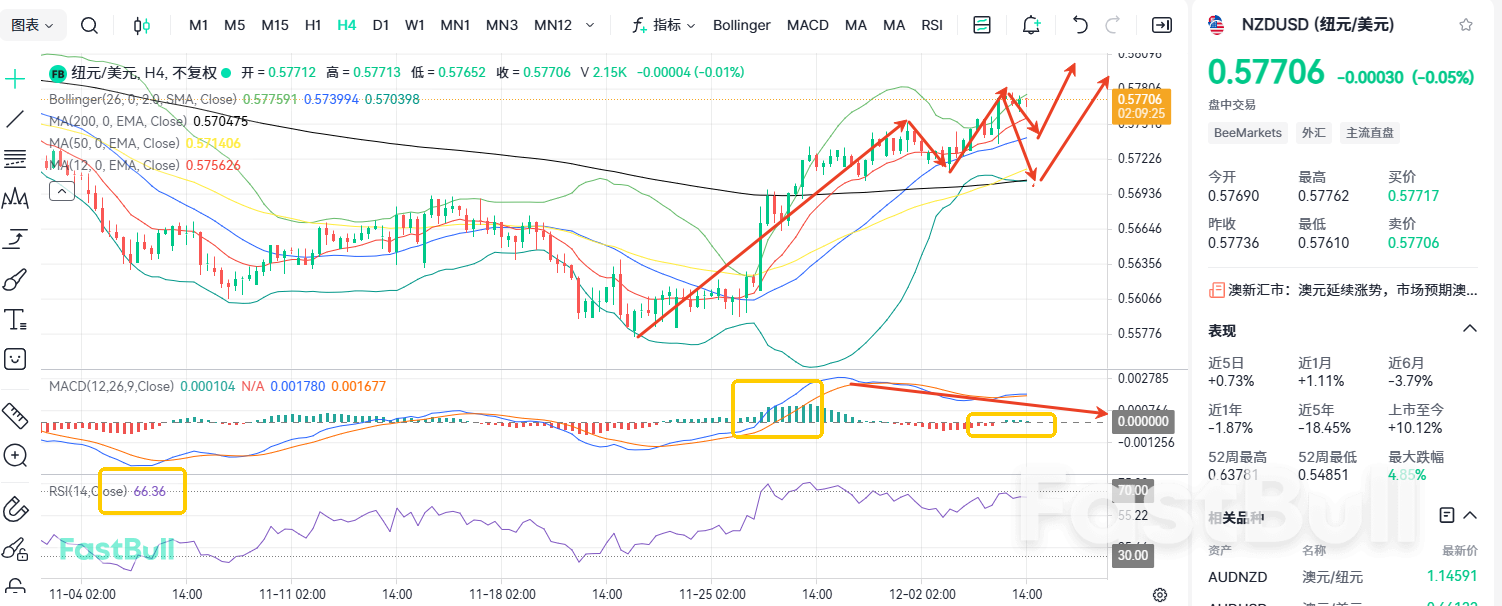Screen dimensions: 1502x606
Task: Open the 图表 chart type dropdown
Action: click(33, 24)
